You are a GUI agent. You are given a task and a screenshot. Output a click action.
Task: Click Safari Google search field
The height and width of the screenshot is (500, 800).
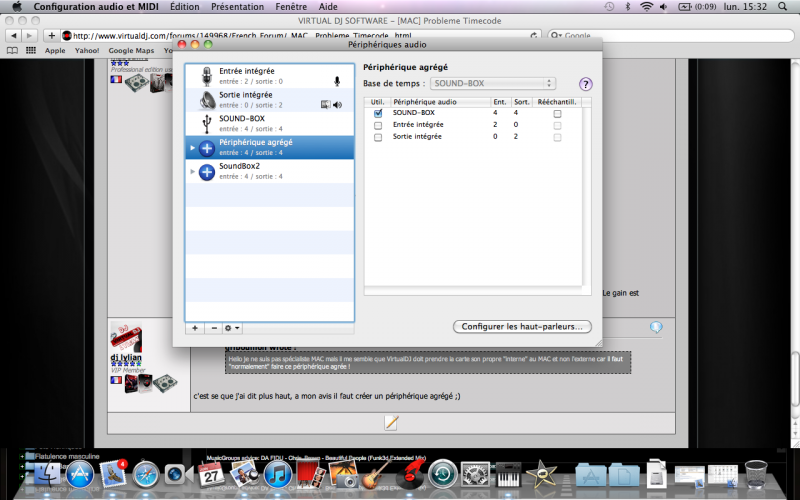[x=671, y=35]
